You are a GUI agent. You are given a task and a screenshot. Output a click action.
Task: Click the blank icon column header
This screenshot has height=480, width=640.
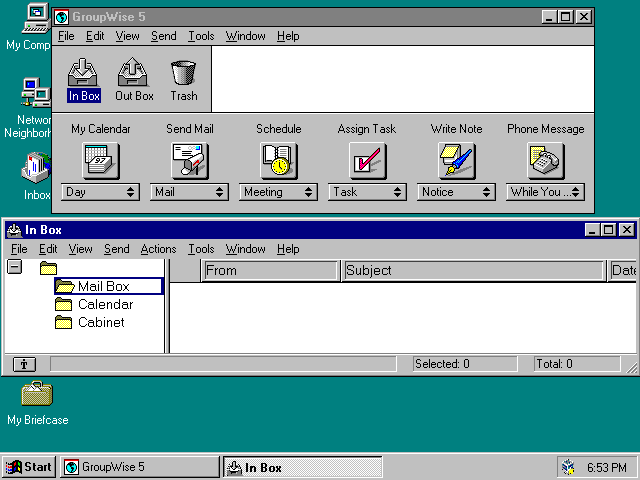tap(185, 271)
